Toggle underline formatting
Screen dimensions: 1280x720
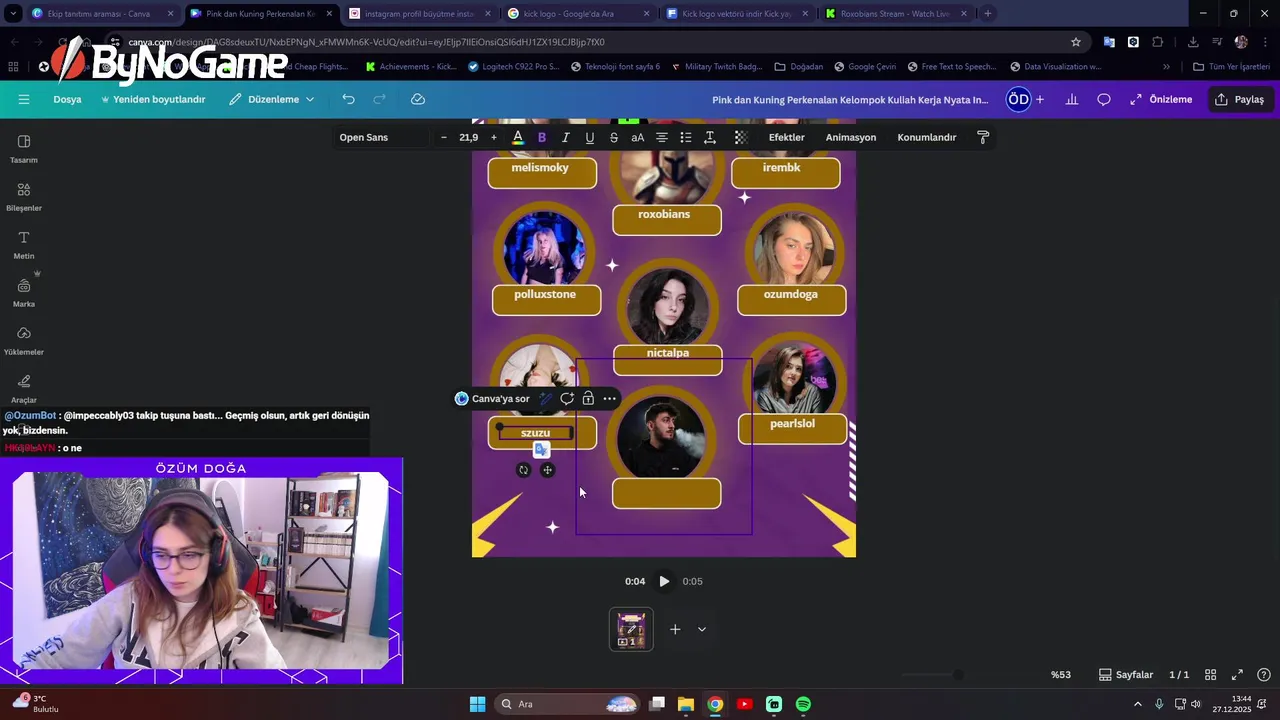click(590, 137)
